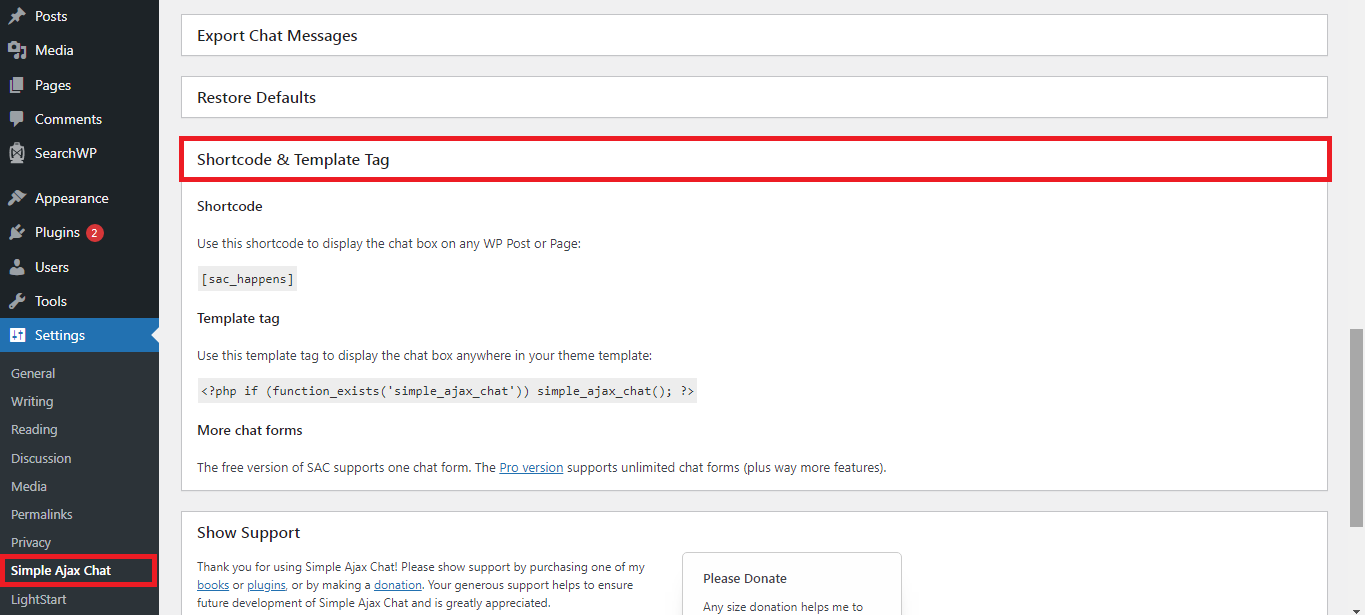Go to Reading settings
Viewport: 1365px width, 615px height.
pos(34,429)
